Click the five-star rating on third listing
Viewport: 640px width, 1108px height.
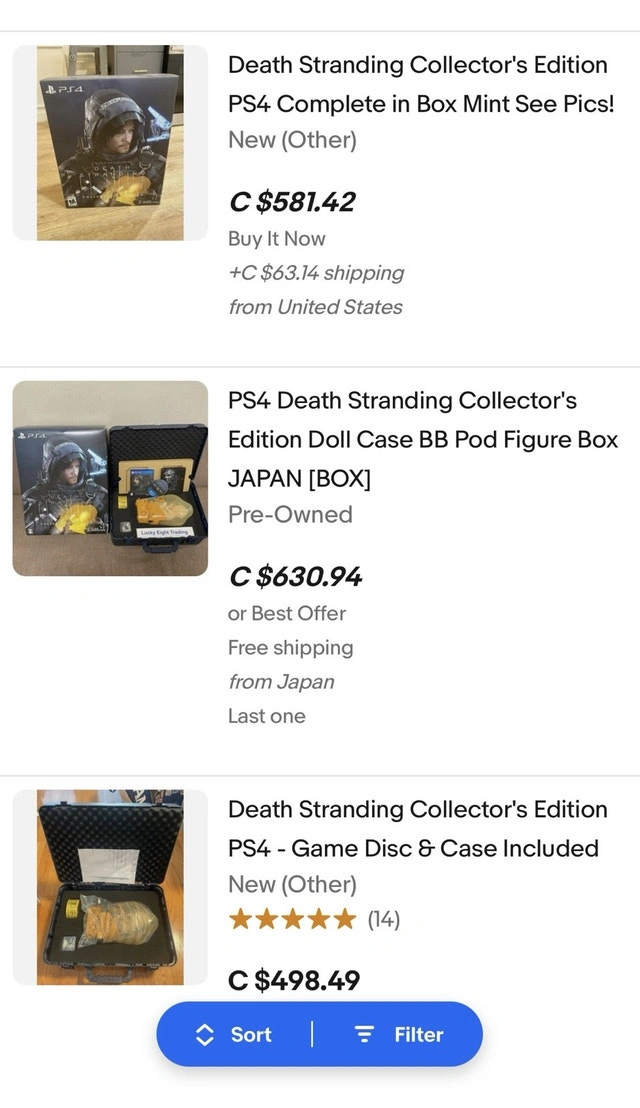pyautogui.click(x=291, y=919)
